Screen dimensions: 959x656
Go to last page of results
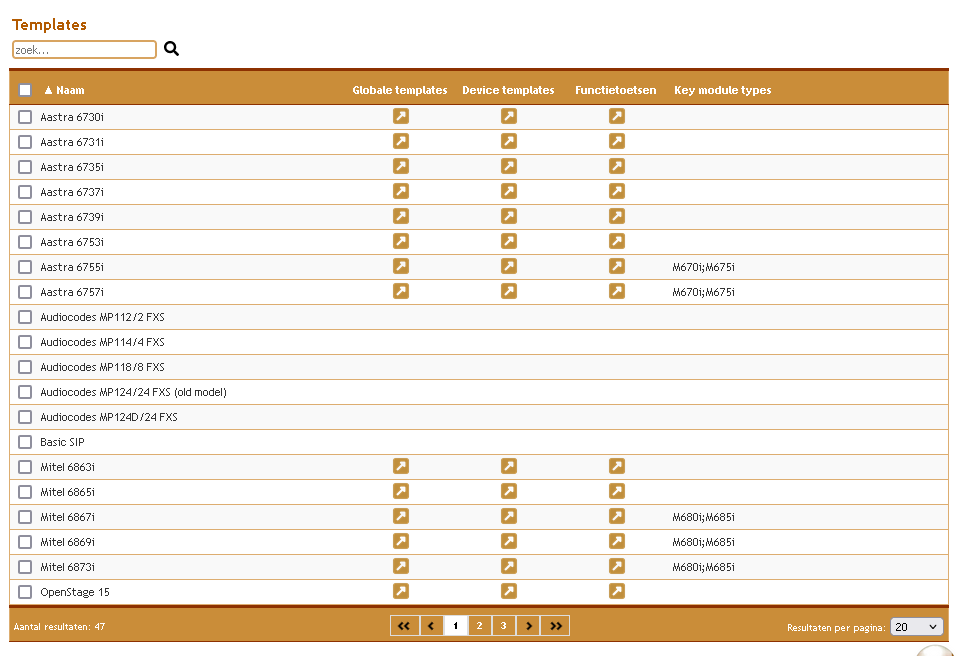(555, 625)
